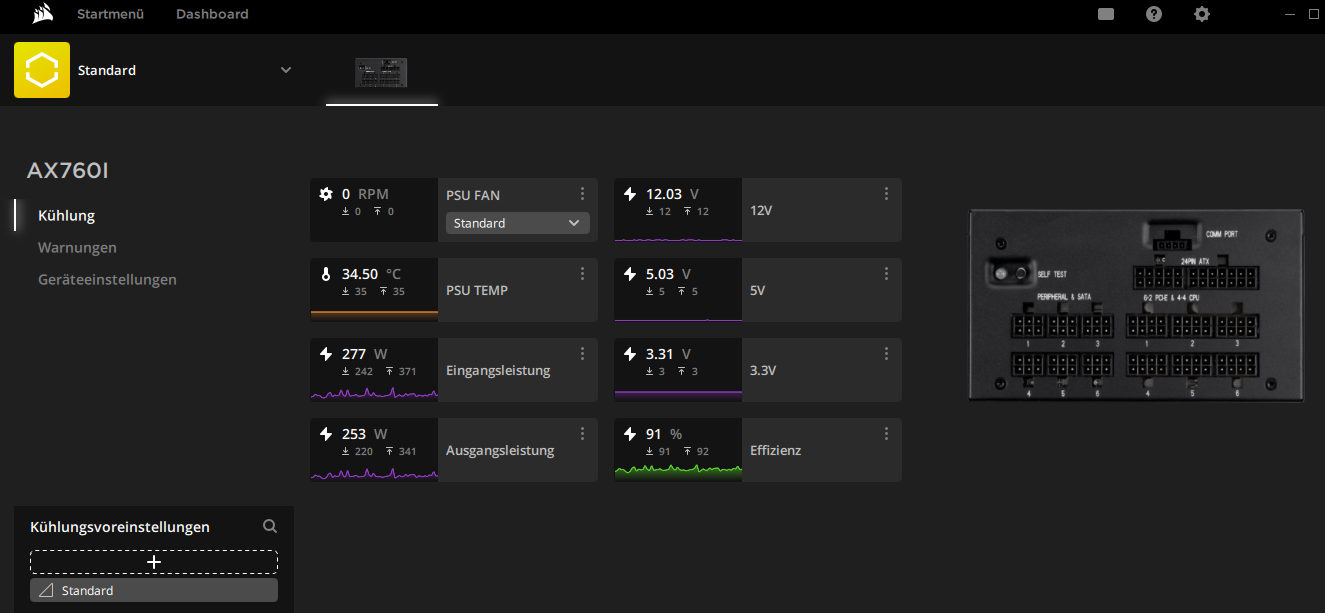Open the Startmenü tab
The width and height of the screenshot is (1325, 613).
tap(111, 14)
